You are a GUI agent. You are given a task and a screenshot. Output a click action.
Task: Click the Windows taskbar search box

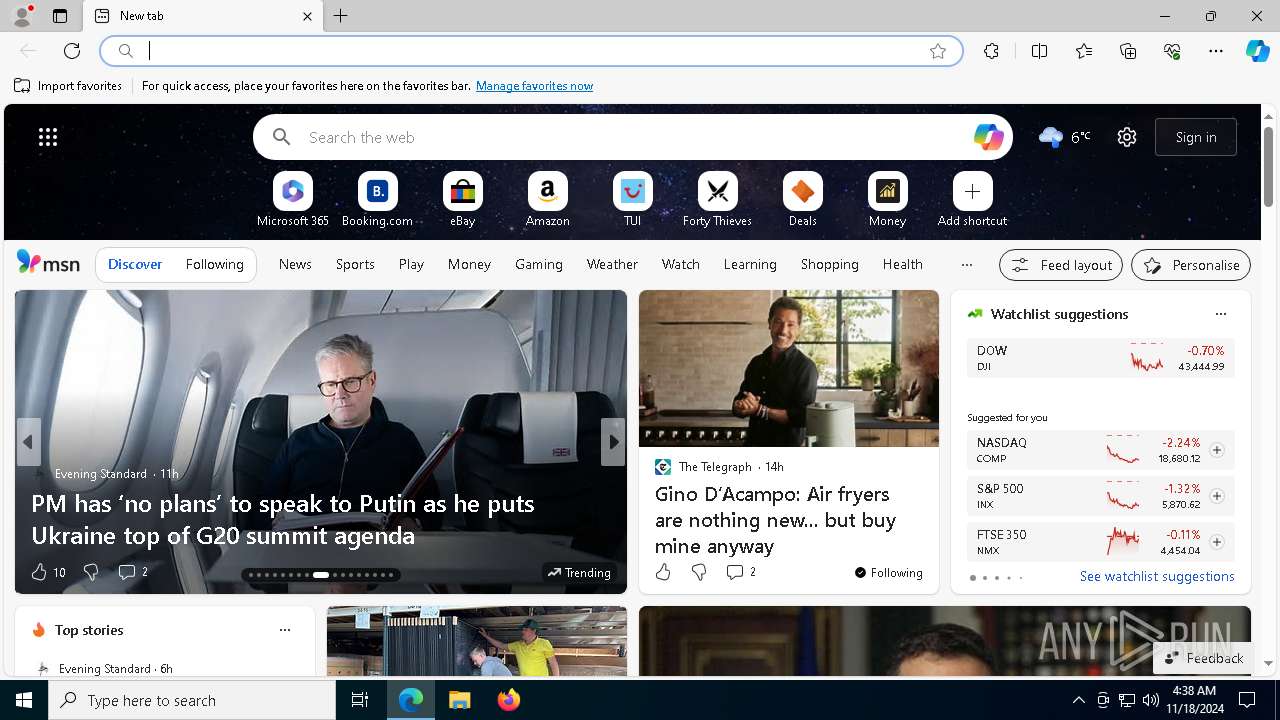(x=192, y=700)
